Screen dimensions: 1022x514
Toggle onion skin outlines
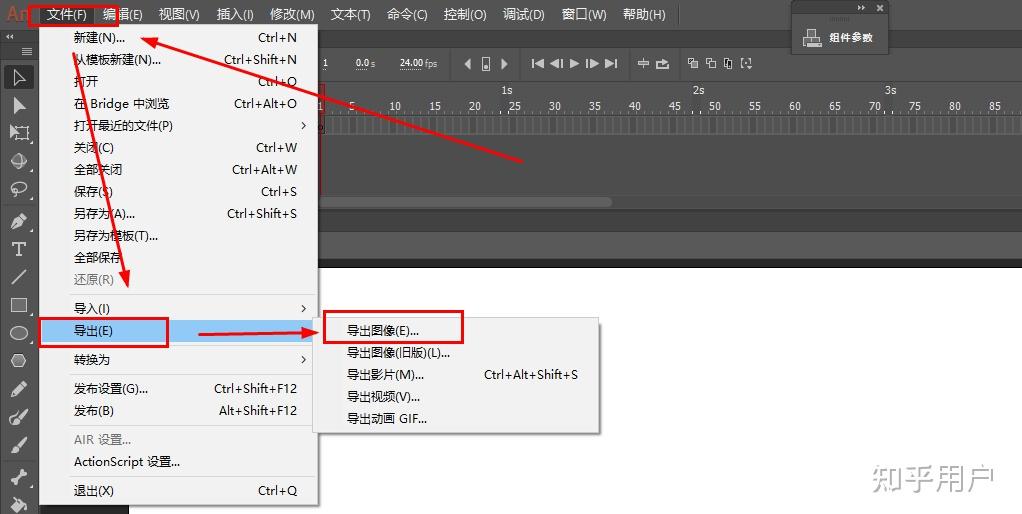pos(711,63)
